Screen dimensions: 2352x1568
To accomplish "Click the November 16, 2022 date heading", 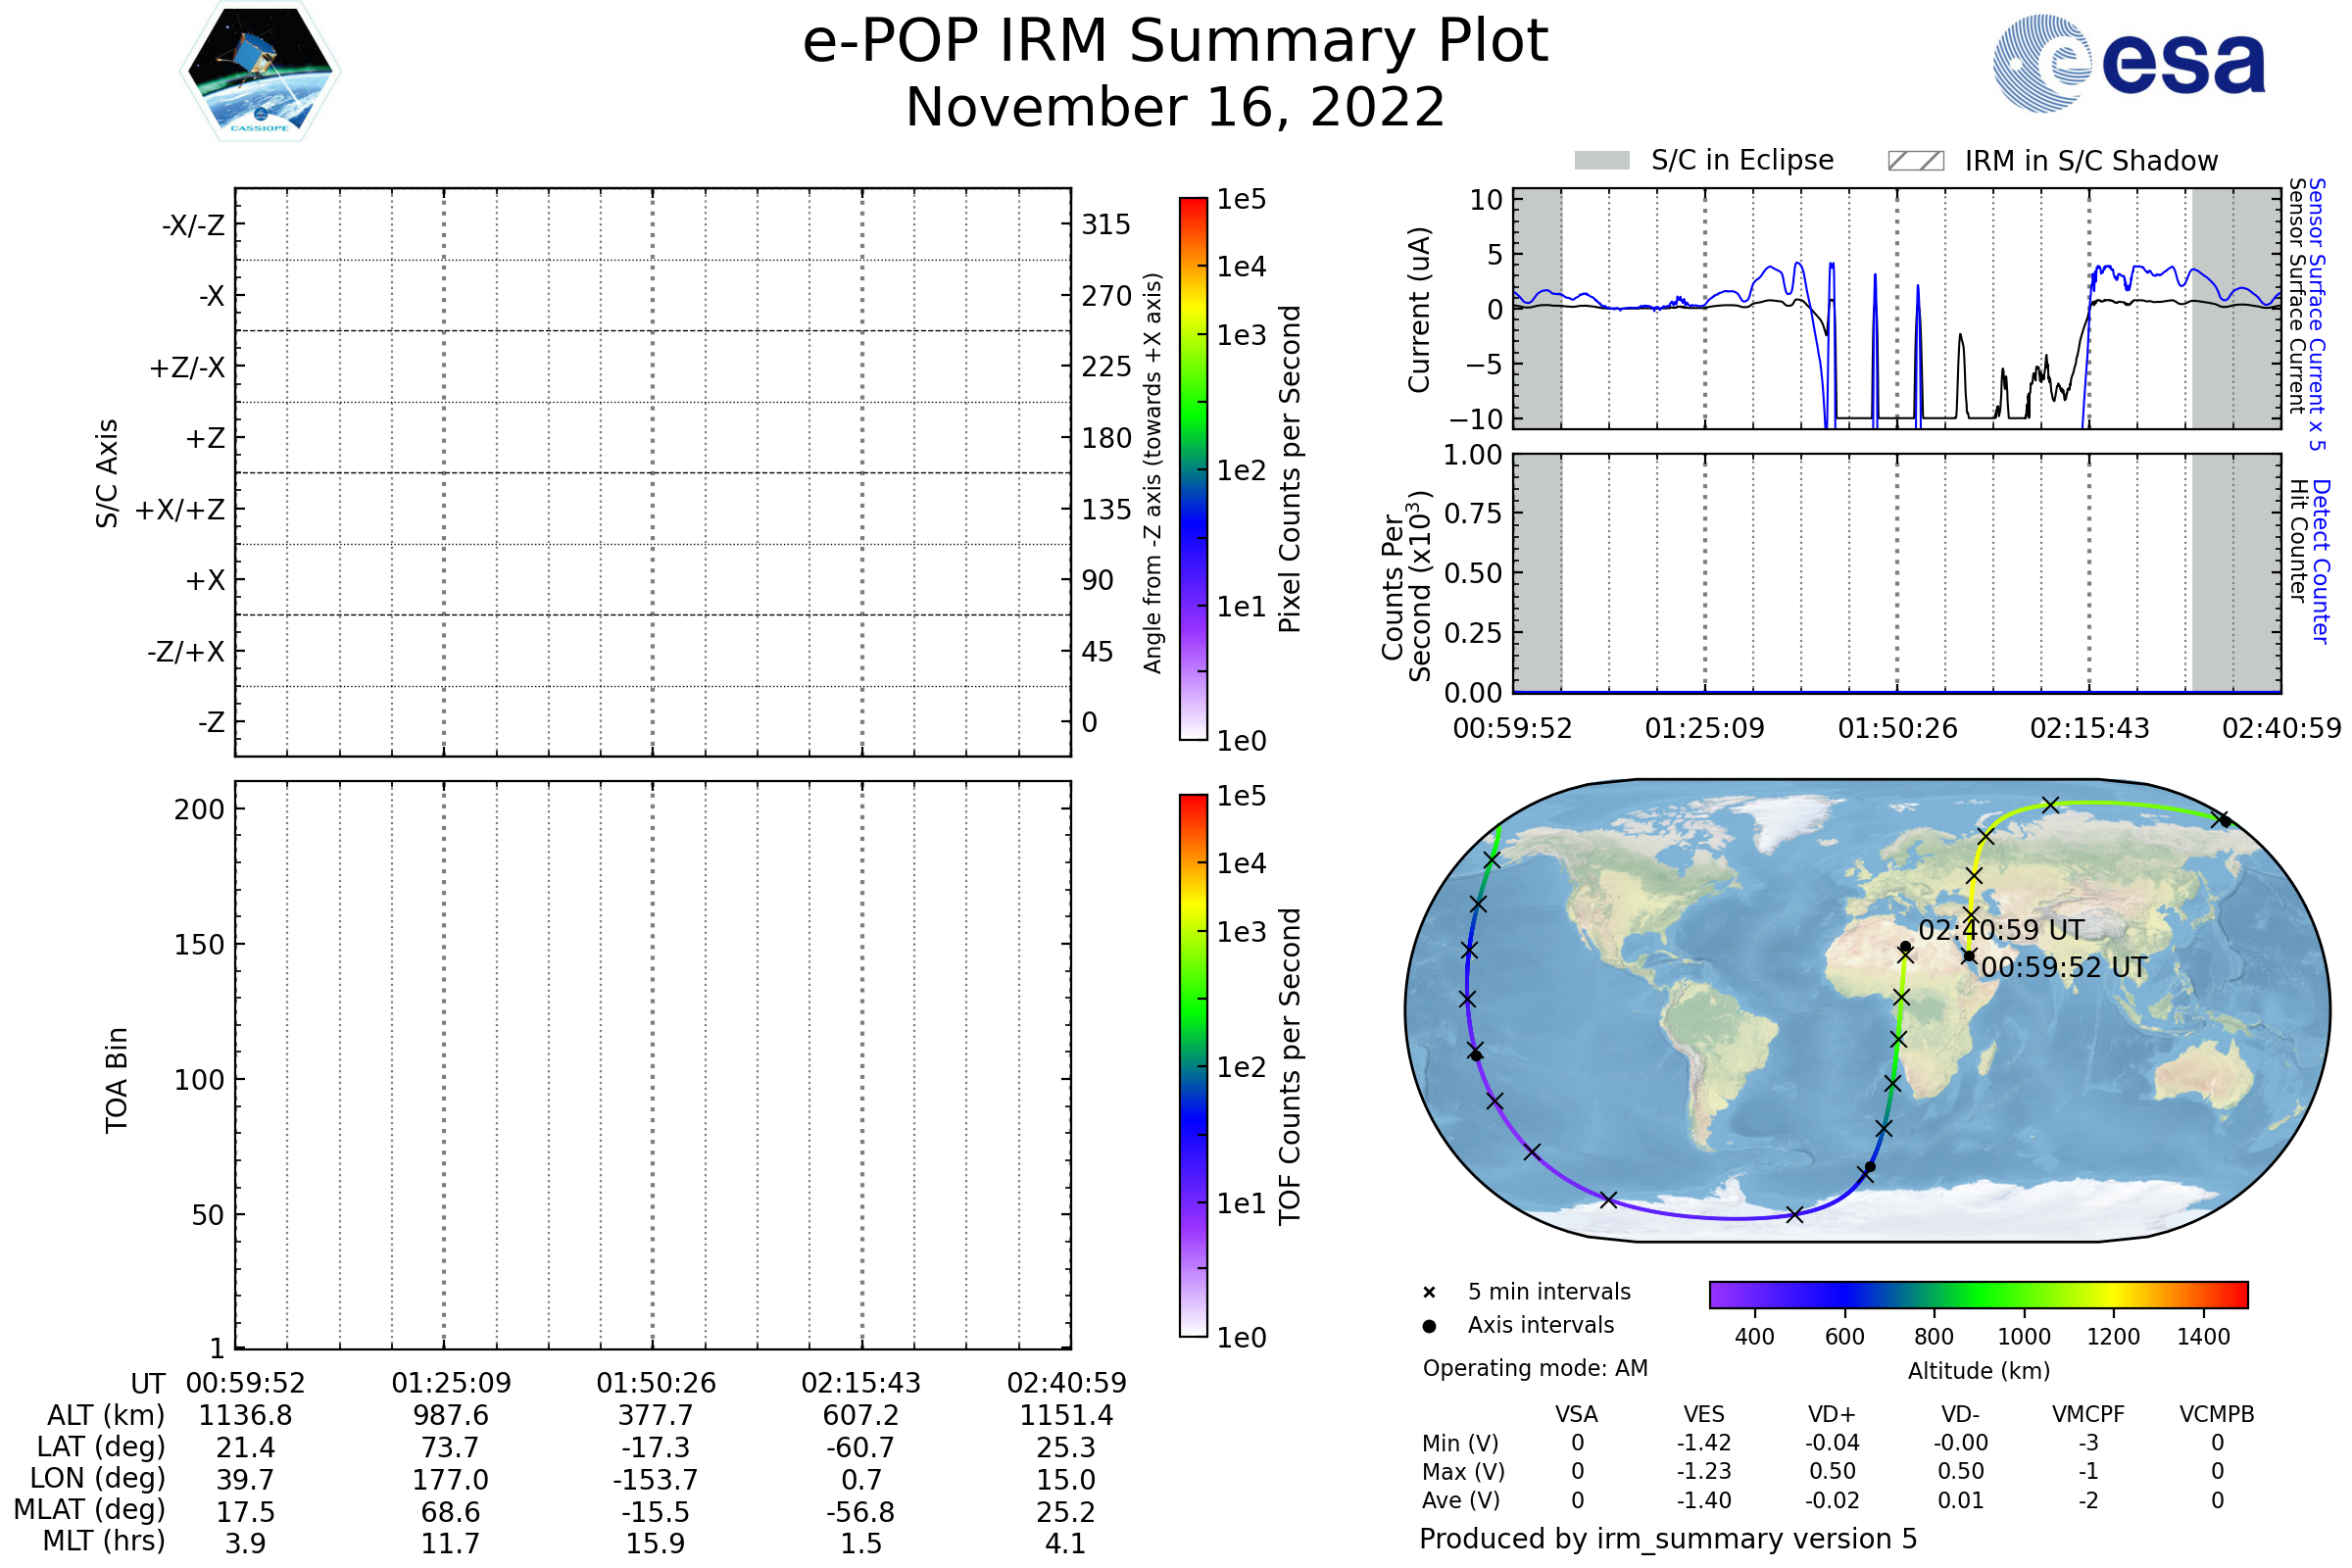I will coord(1175,108).
